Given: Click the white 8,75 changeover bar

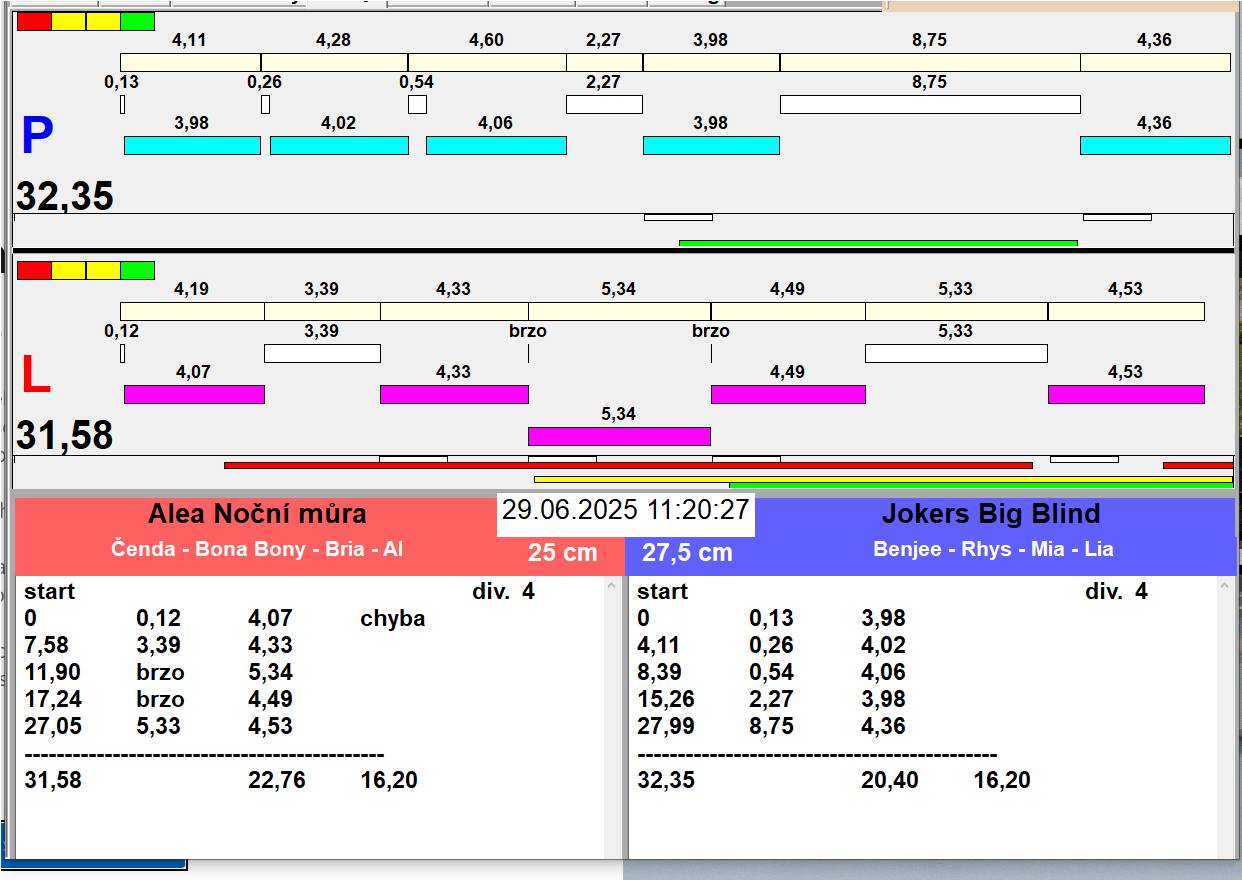Looking at the screenshot, I should (x=930, y=104).
